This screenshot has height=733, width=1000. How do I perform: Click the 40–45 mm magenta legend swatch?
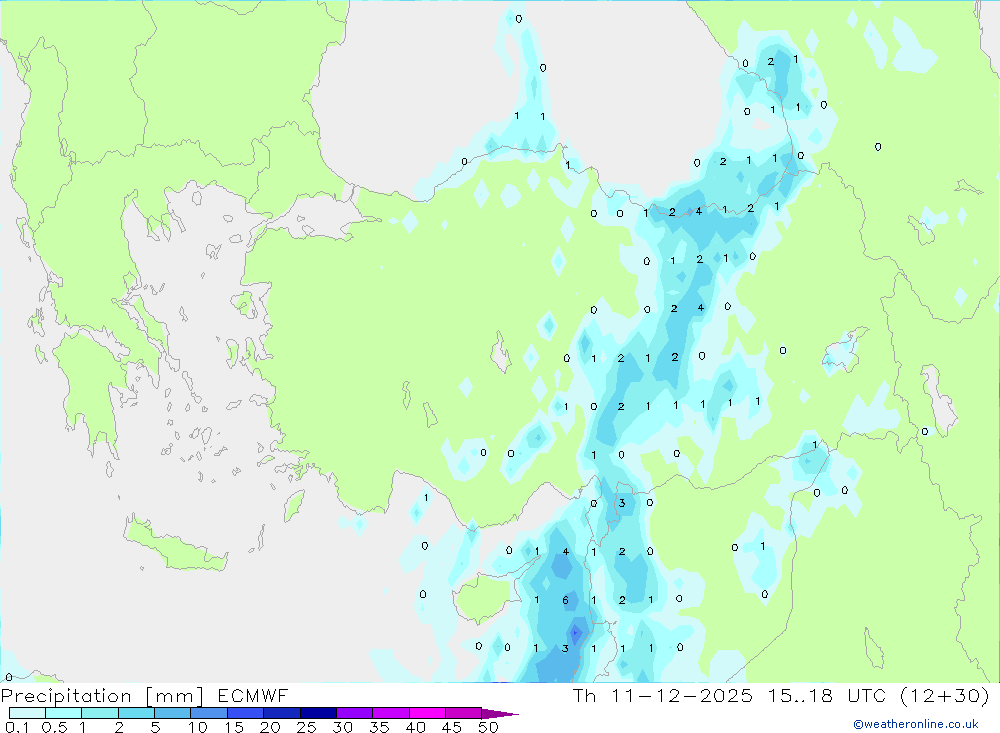[427, 713]
